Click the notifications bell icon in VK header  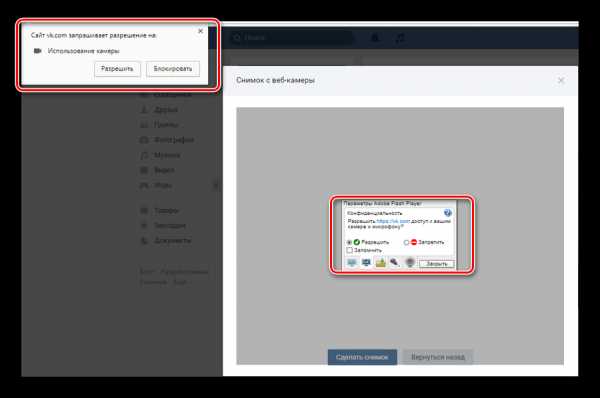pos(375,38)
